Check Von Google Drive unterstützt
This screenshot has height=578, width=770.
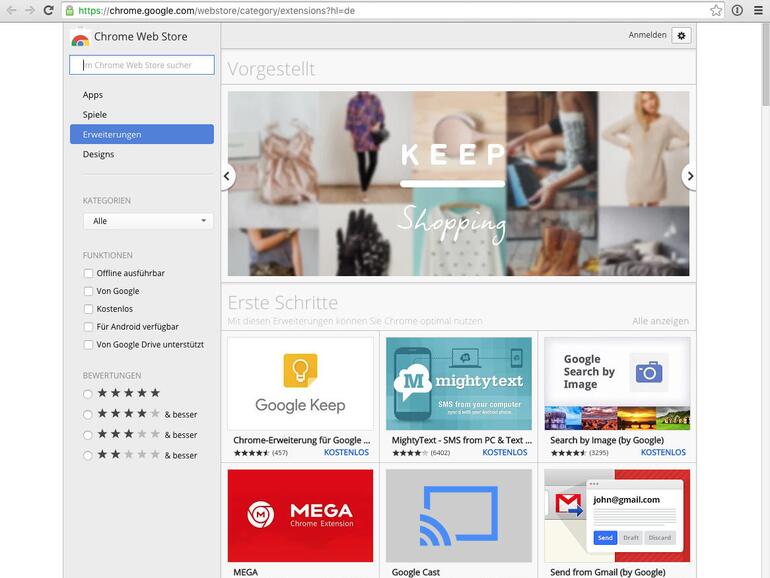click(x=88, y=345)
